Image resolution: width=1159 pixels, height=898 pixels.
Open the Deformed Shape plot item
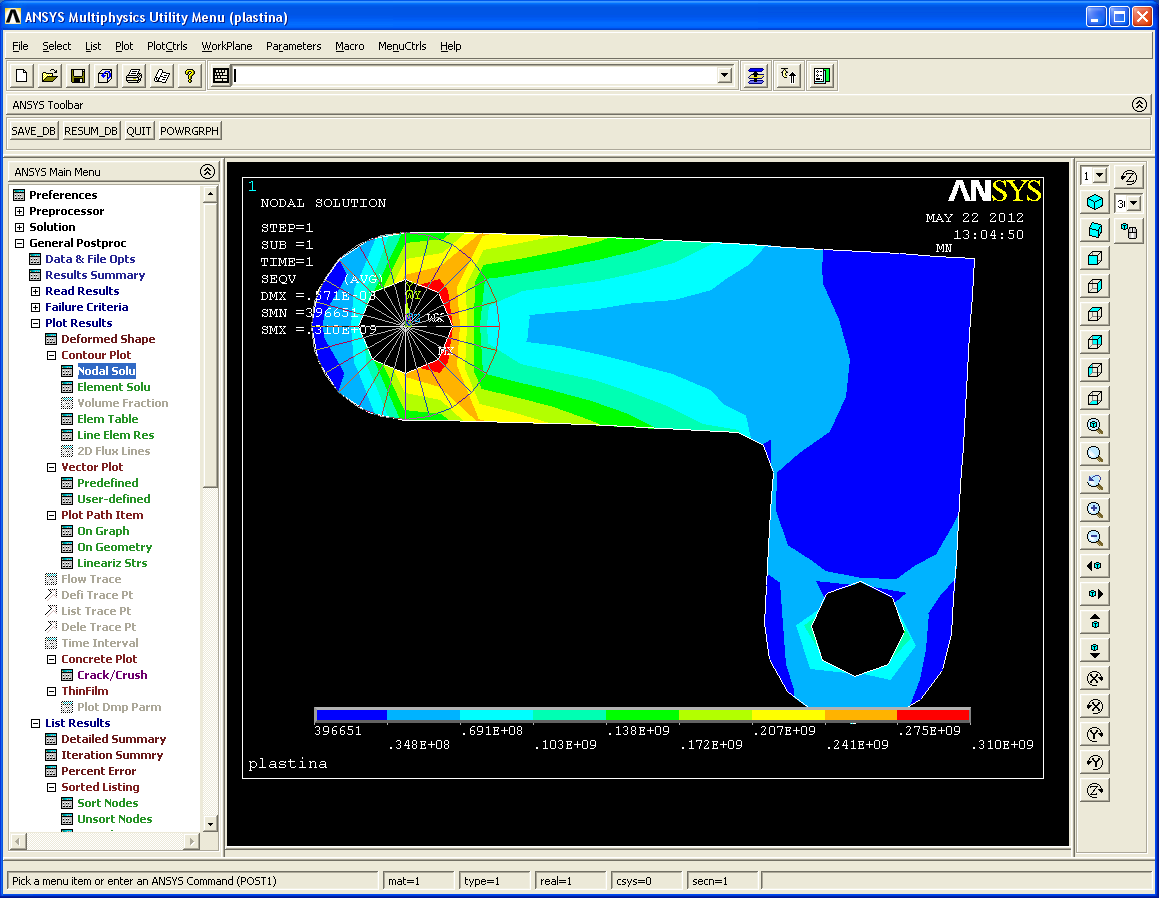pyautogui.click(x=108, y=339)
